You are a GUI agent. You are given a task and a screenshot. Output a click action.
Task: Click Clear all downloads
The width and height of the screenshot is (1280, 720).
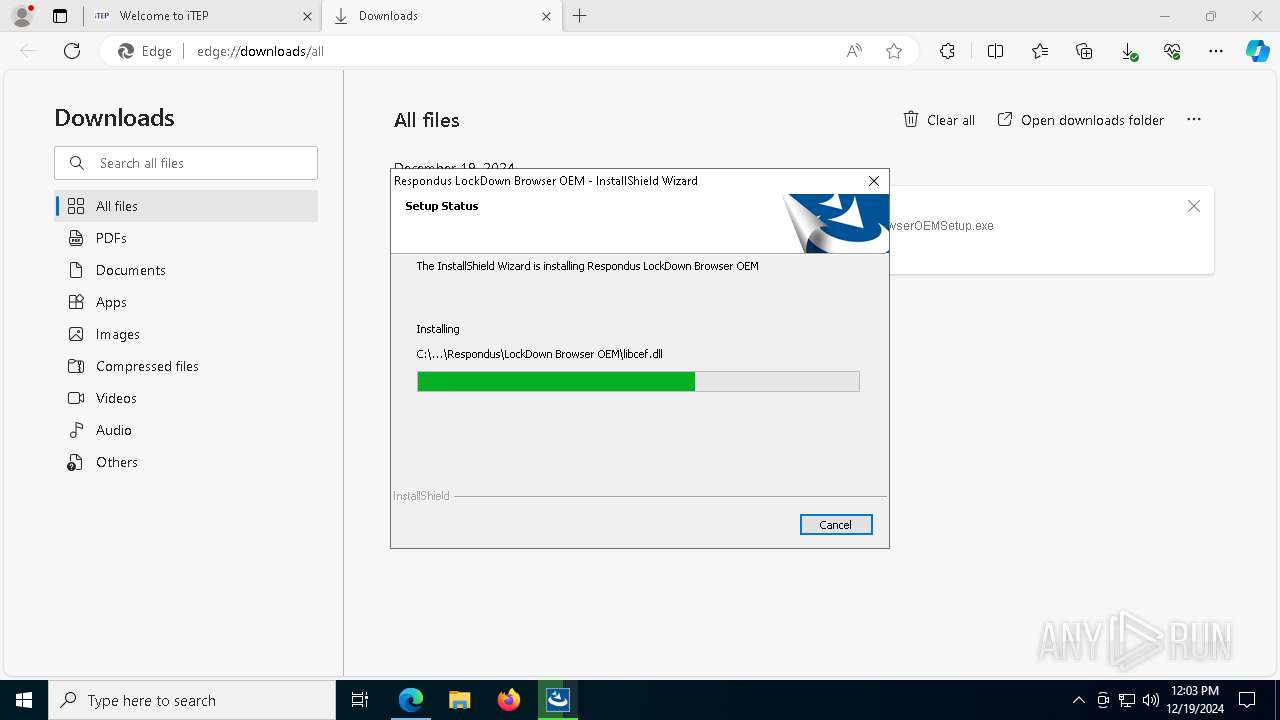939,120
